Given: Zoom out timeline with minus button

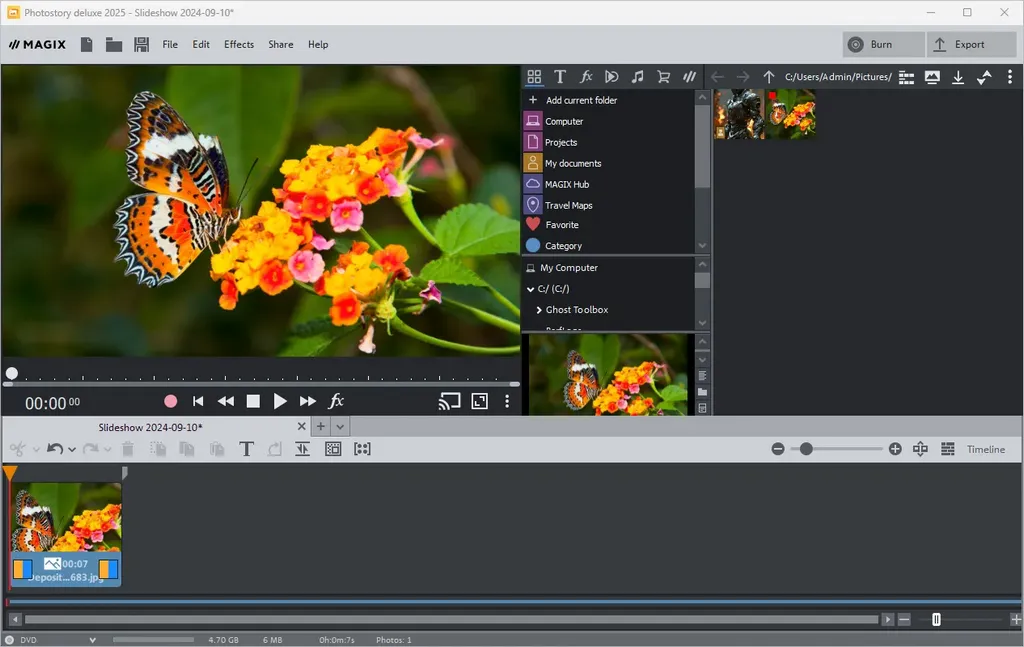Looking at the screenshot, I should tap(778, 449).
